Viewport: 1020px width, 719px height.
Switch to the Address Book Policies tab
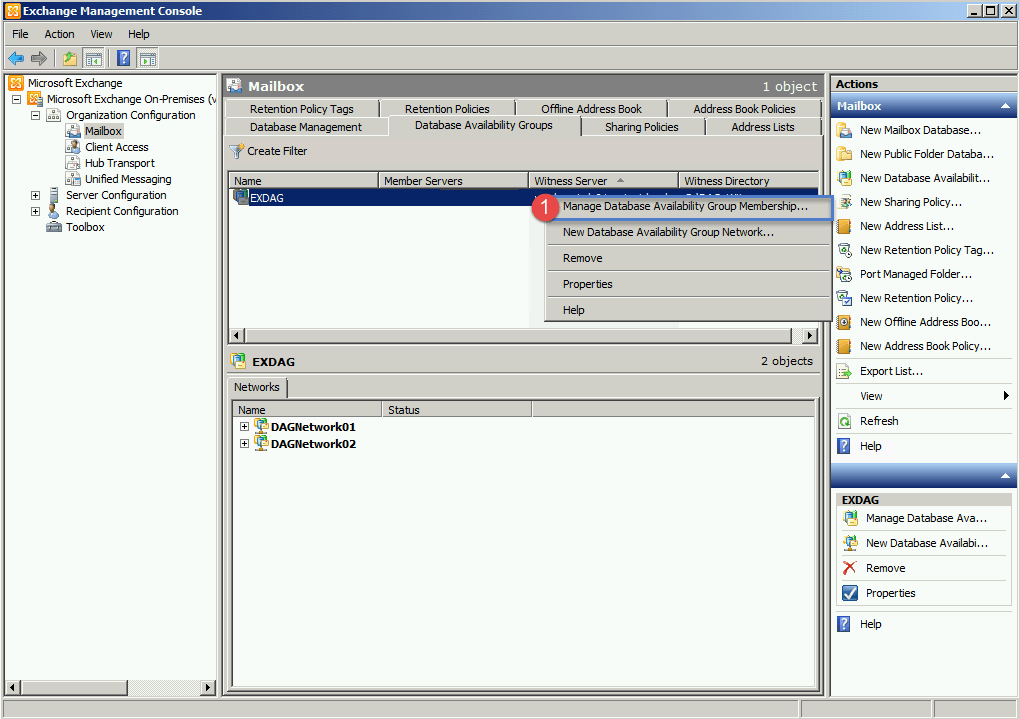coord(744,109)
